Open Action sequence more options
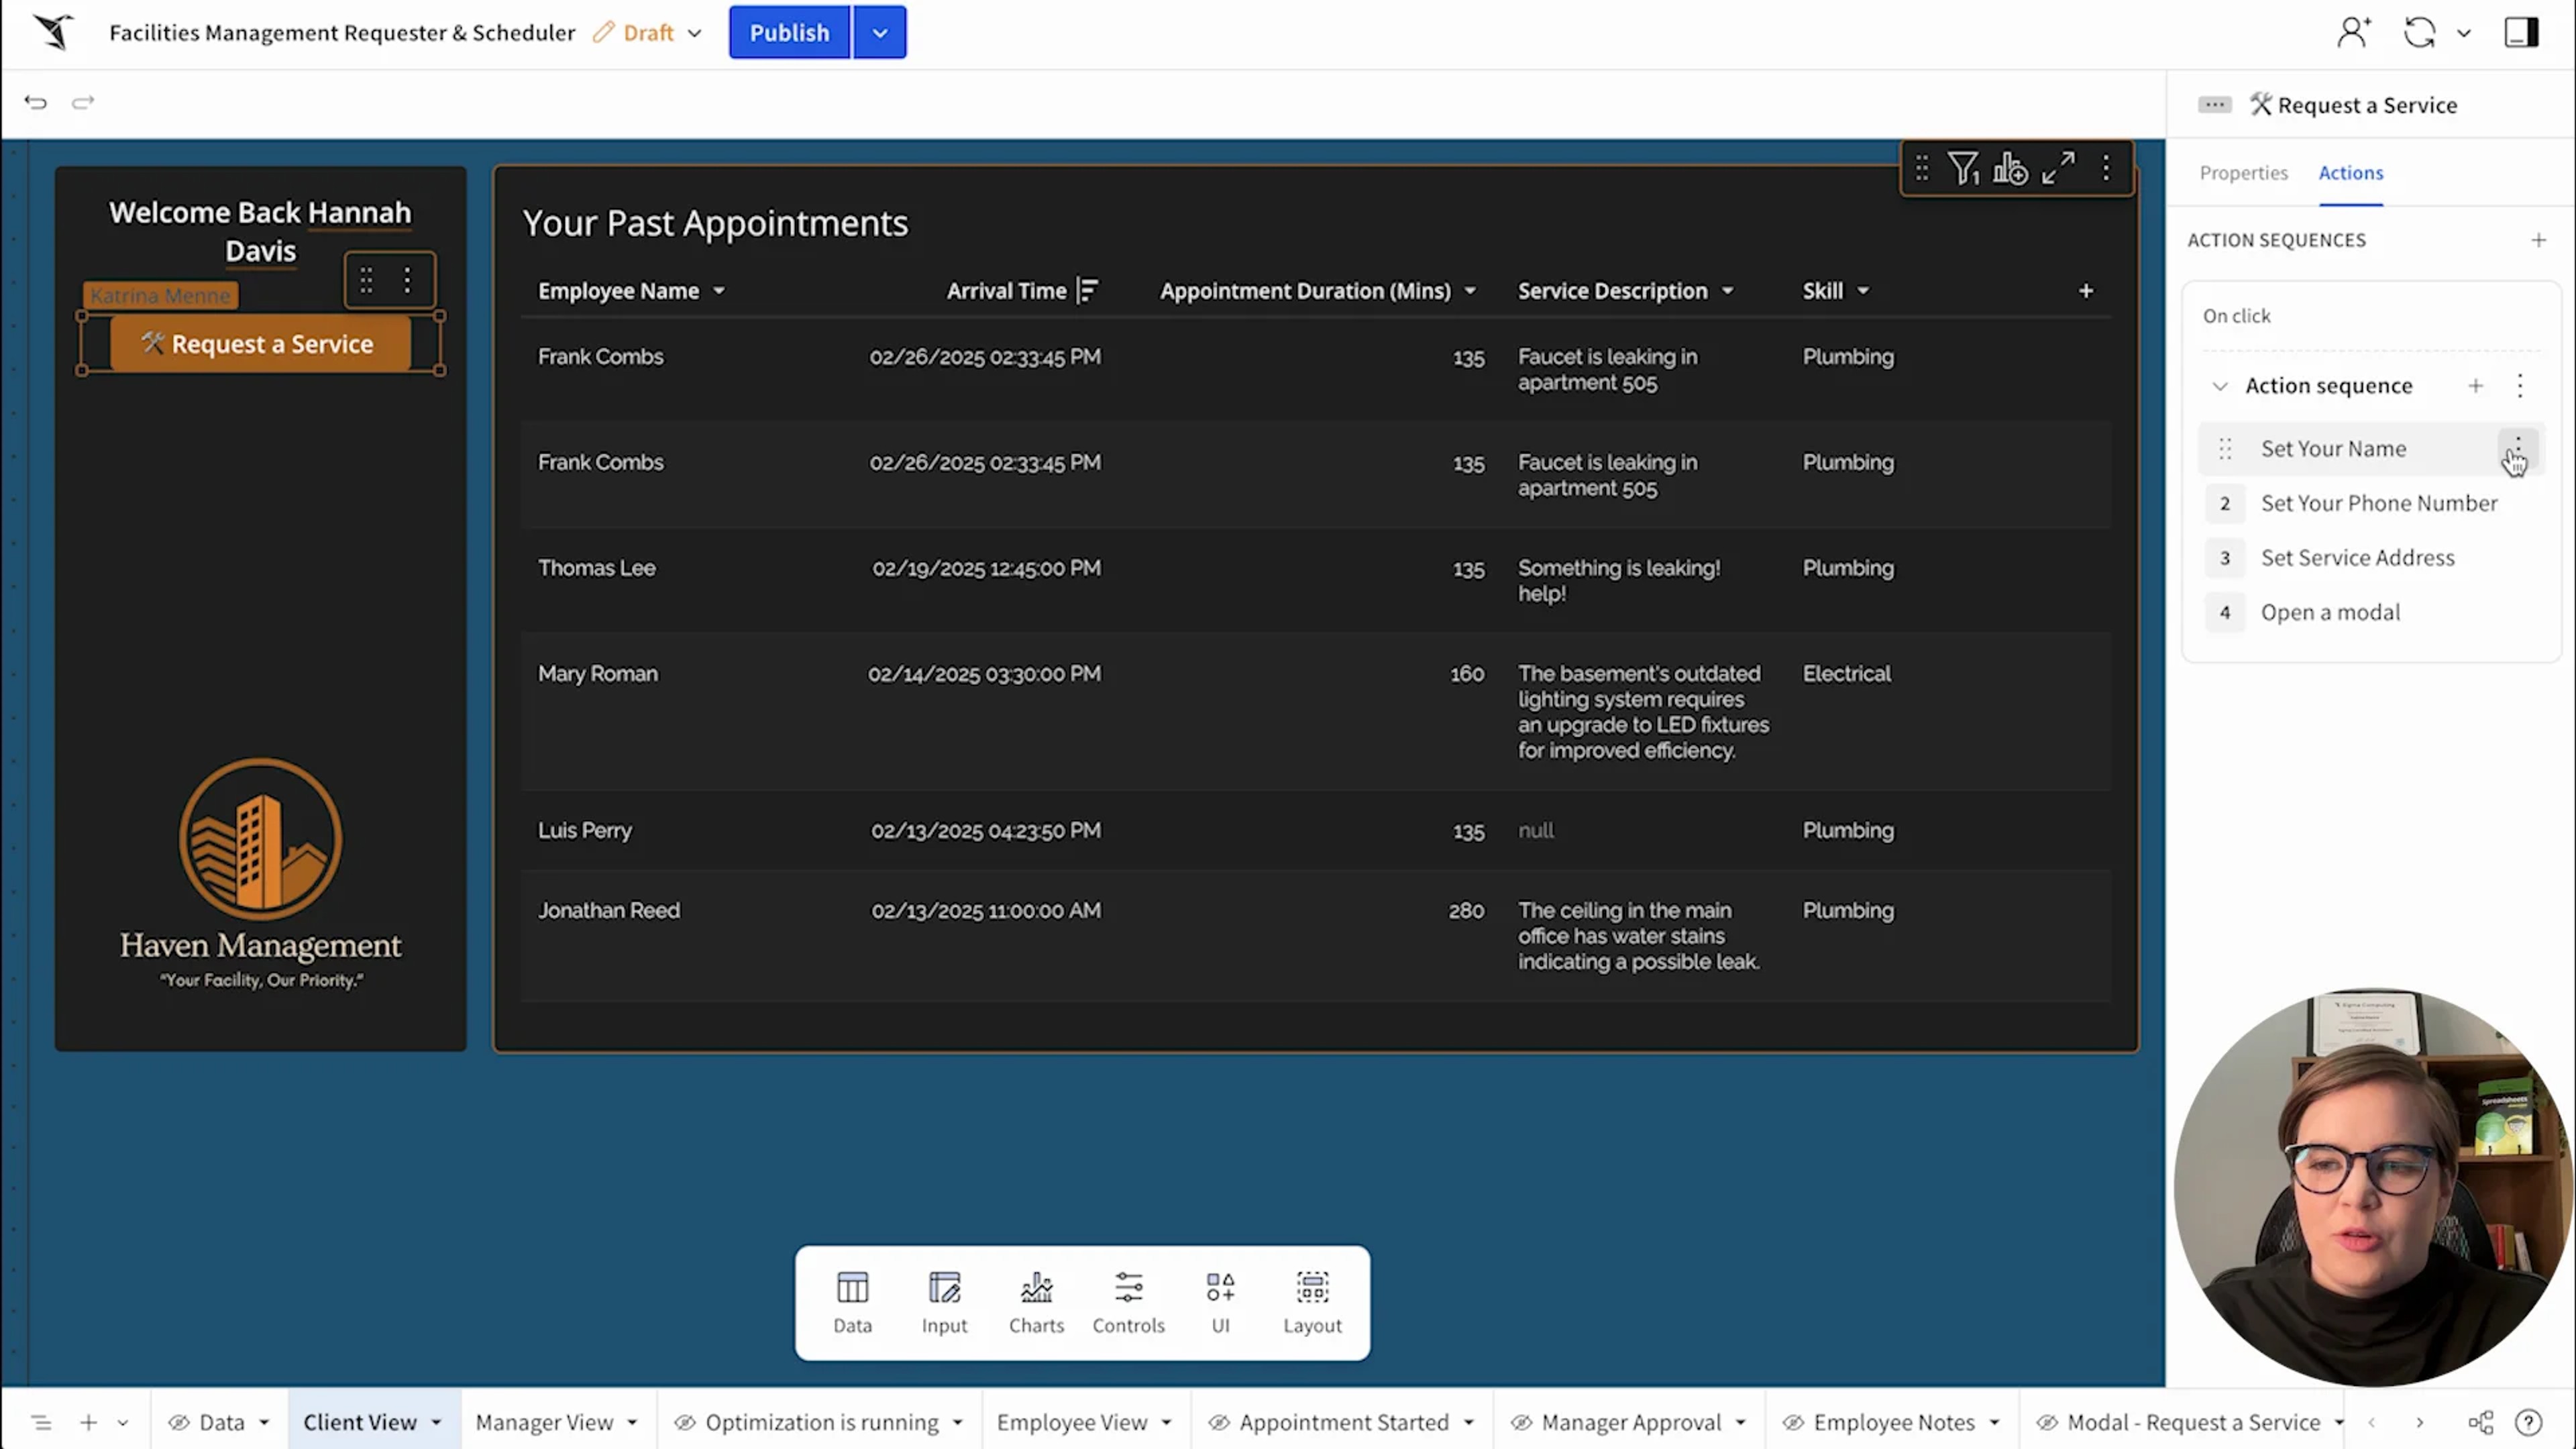This screenshot has height=1449, width=2576. [x=2520, y=386]
